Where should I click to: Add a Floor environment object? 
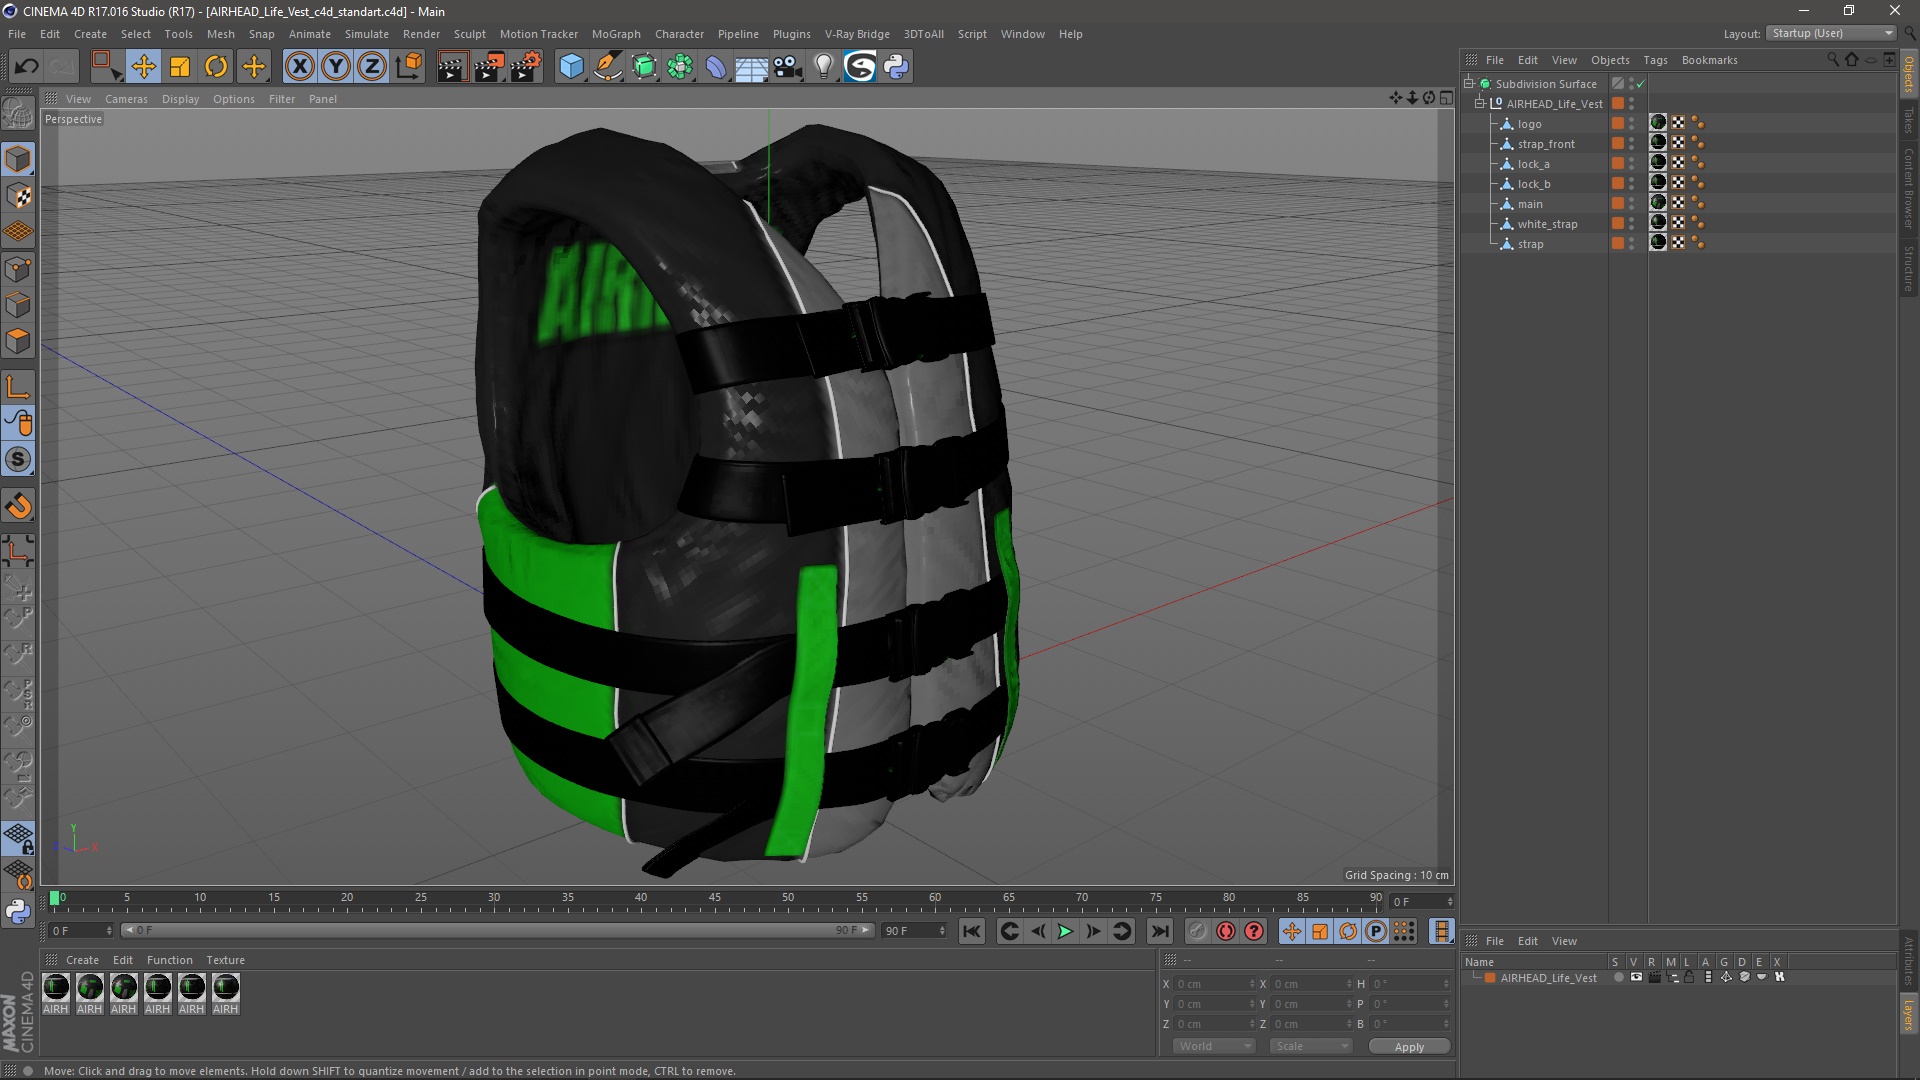coord(751,67)
